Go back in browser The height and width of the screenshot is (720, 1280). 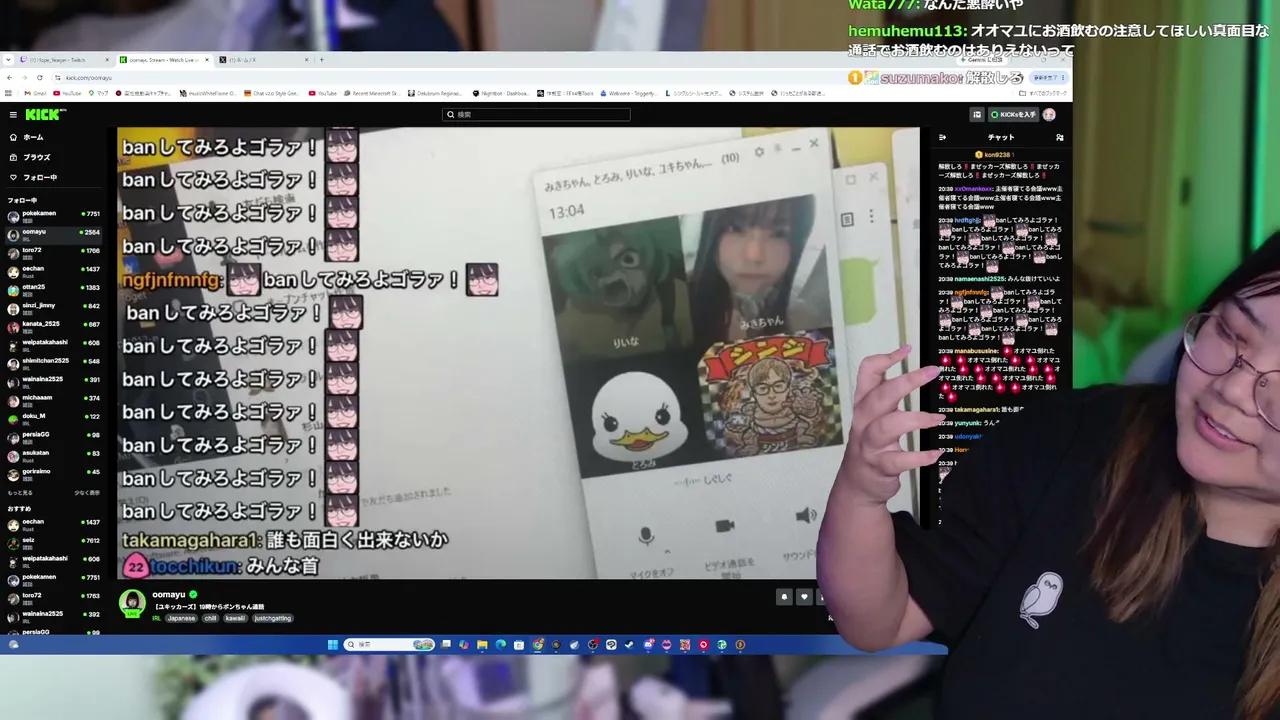10,77
